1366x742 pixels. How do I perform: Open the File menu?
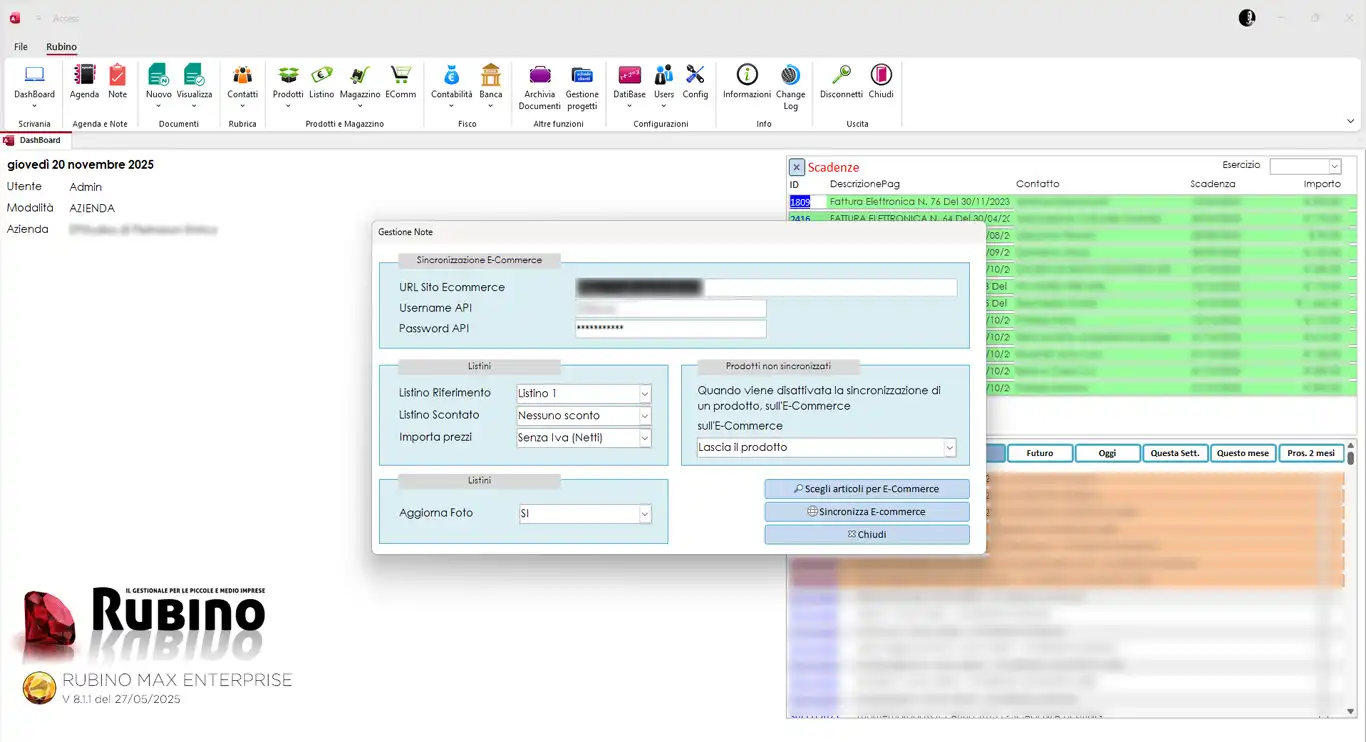click(21, 47)
